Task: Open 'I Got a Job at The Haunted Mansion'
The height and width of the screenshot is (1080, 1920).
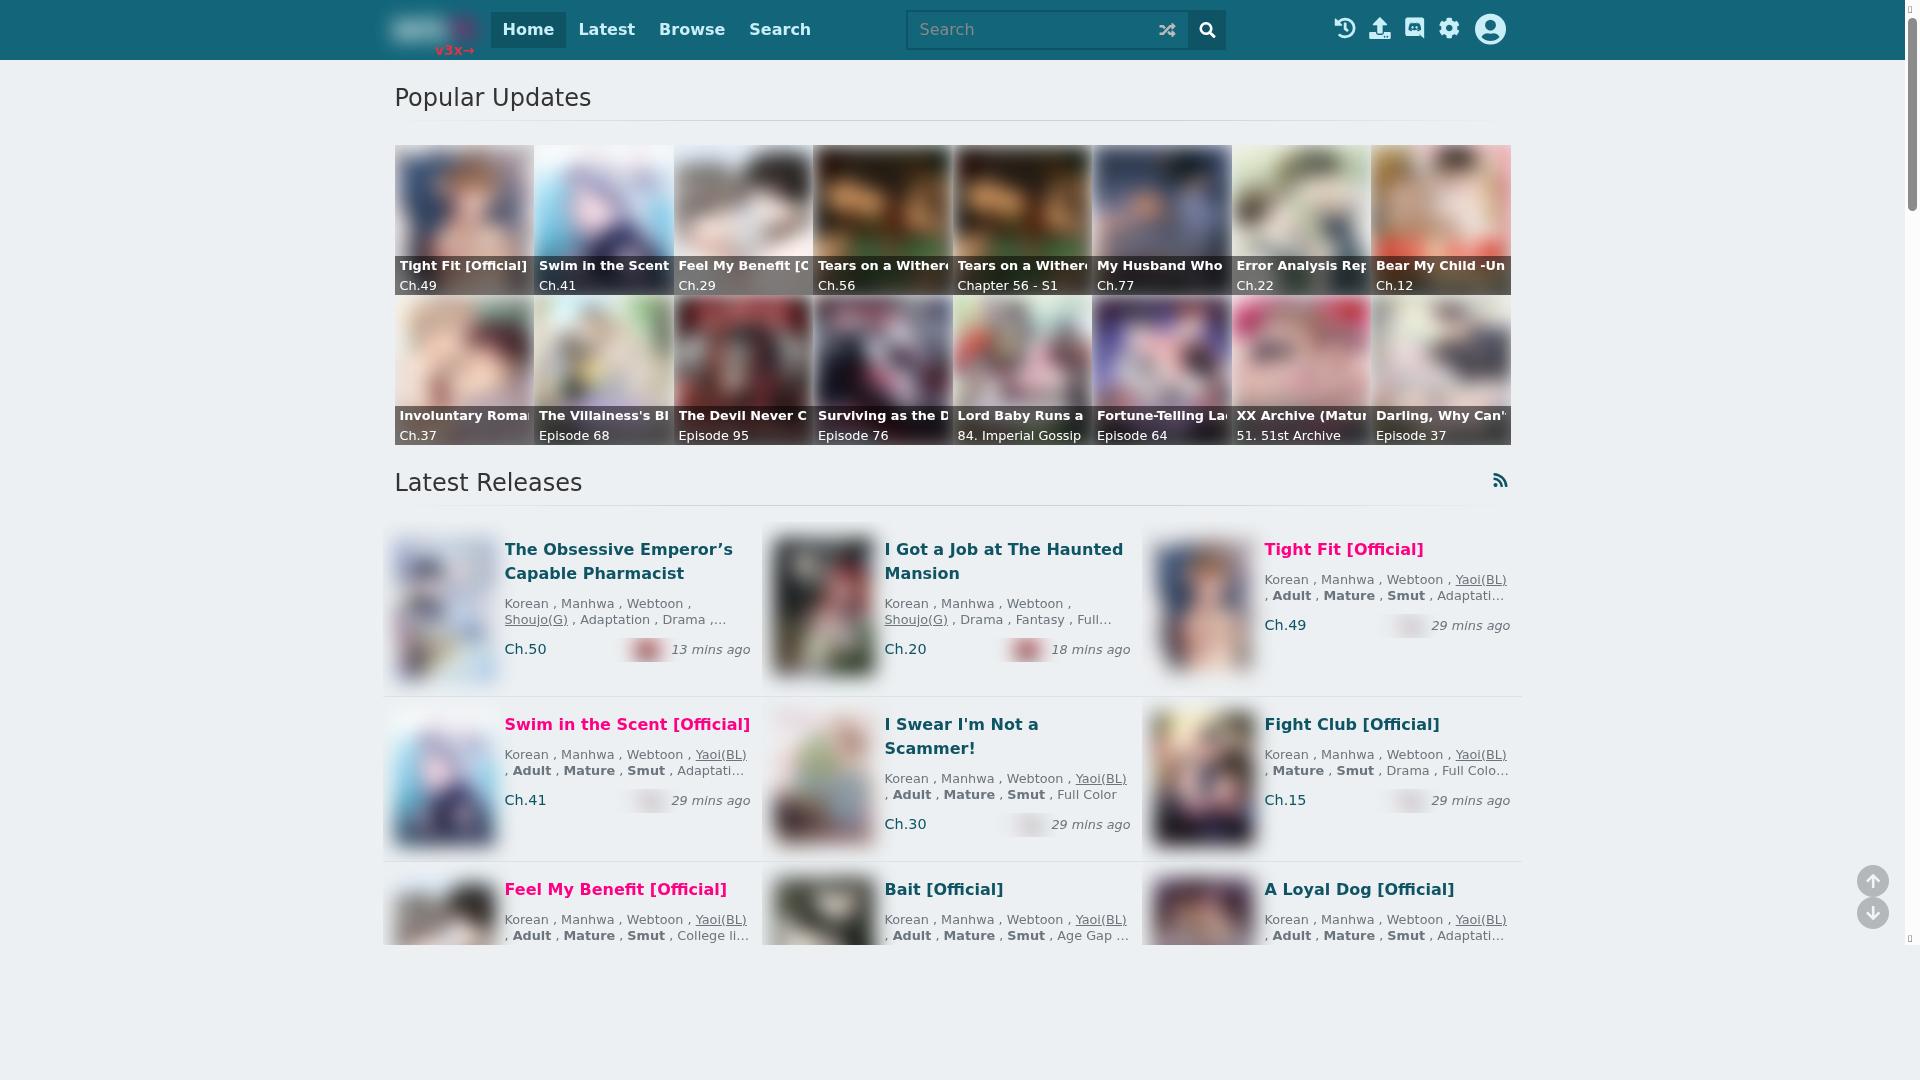Action: (1003, 561)
